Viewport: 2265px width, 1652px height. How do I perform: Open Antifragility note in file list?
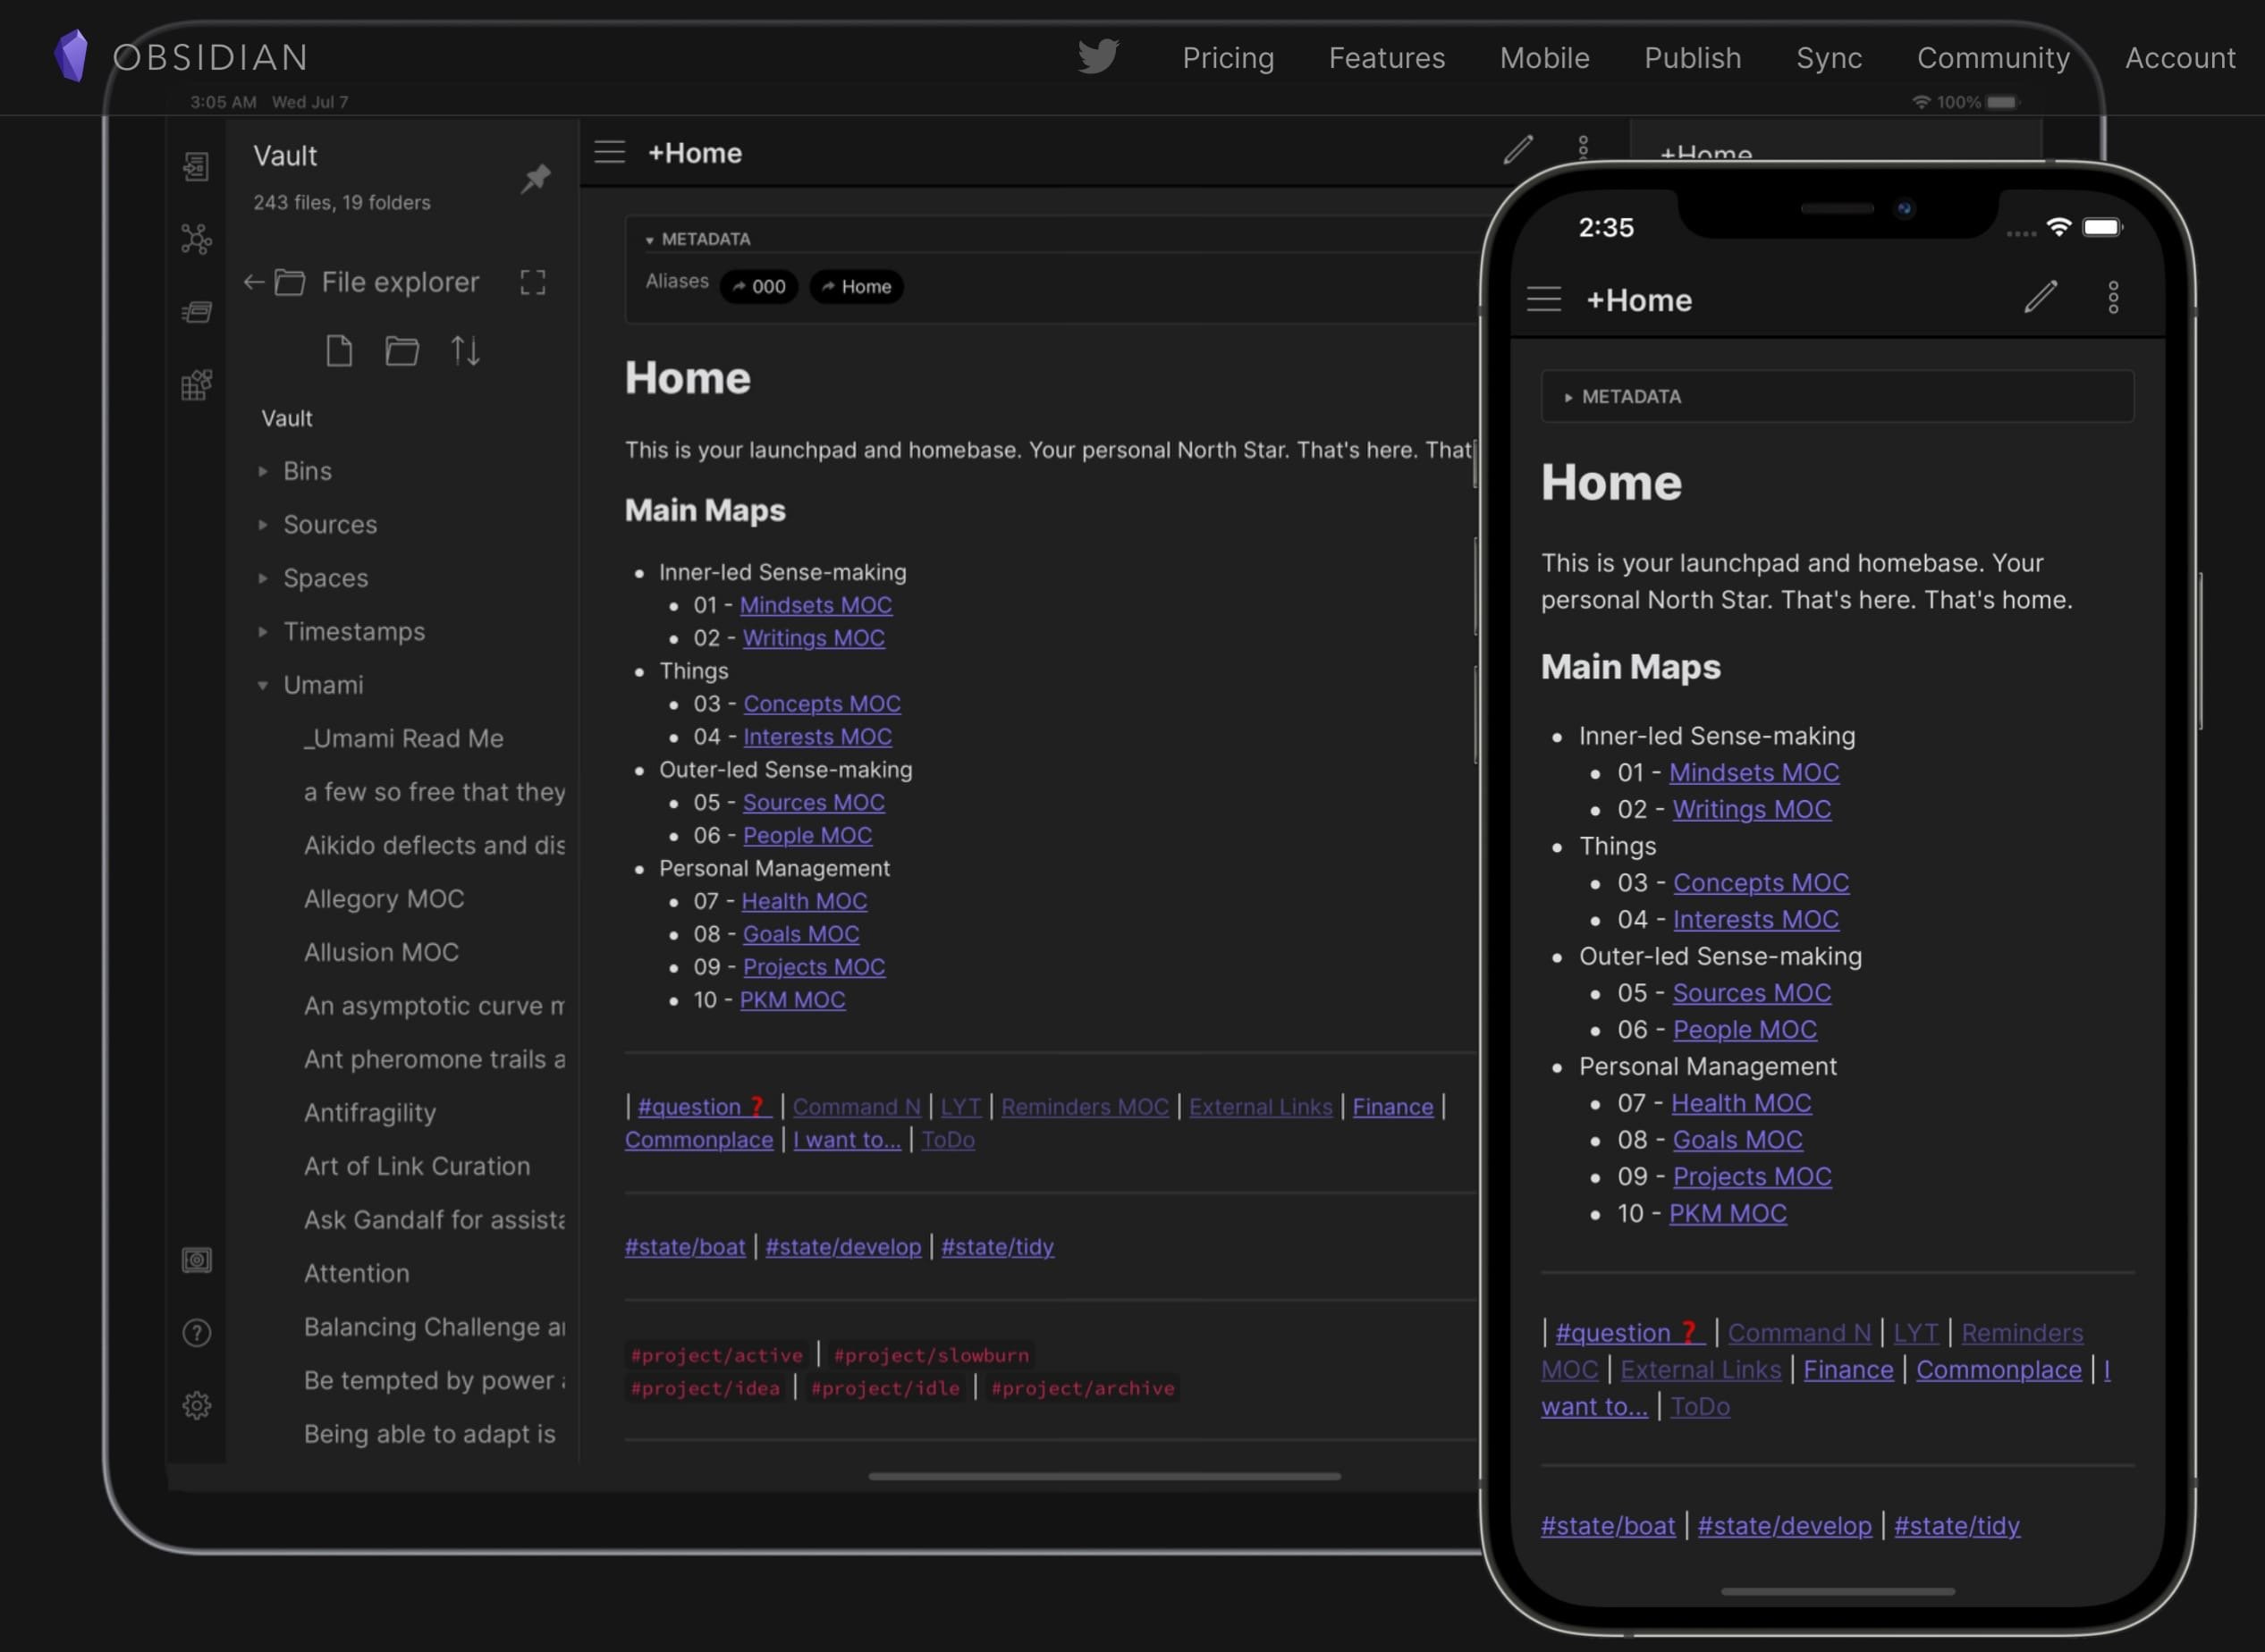coord(370,1112)
